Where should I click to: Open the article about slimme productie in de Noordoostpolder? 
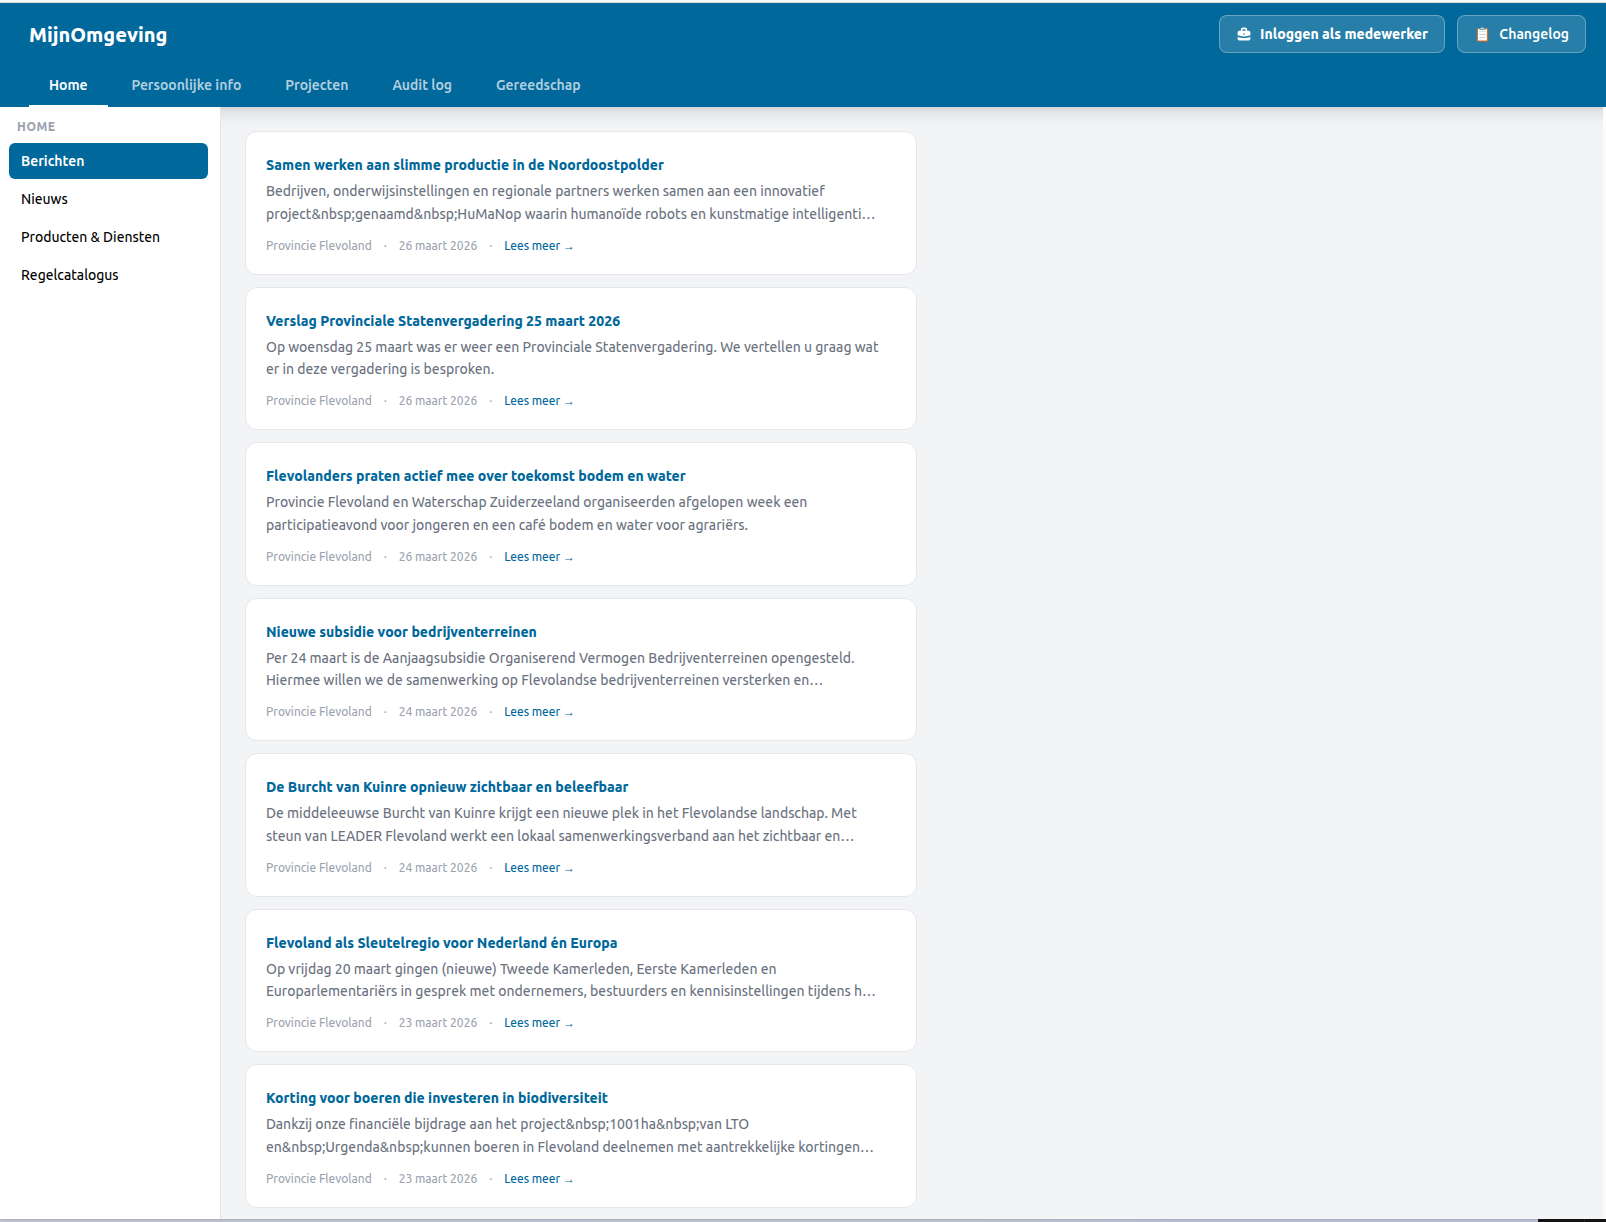tap(464, 164)
